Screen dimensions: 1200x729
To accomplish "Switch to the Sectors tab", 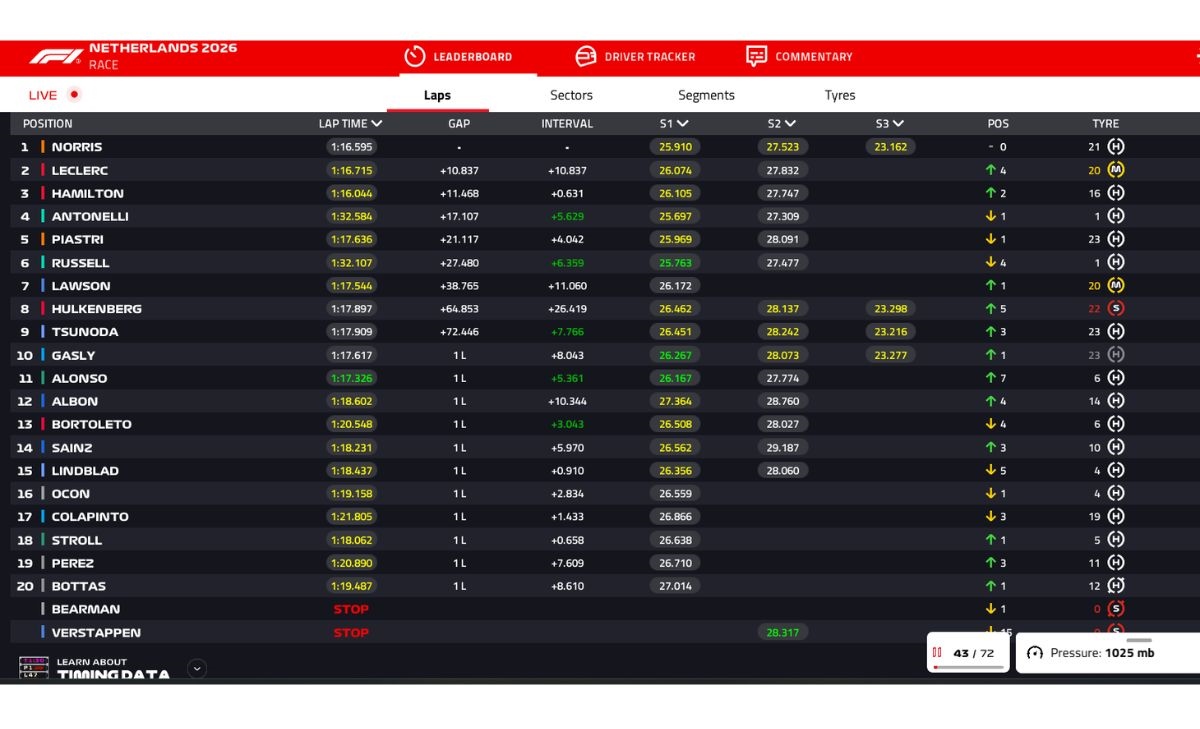I will point(571,95).
